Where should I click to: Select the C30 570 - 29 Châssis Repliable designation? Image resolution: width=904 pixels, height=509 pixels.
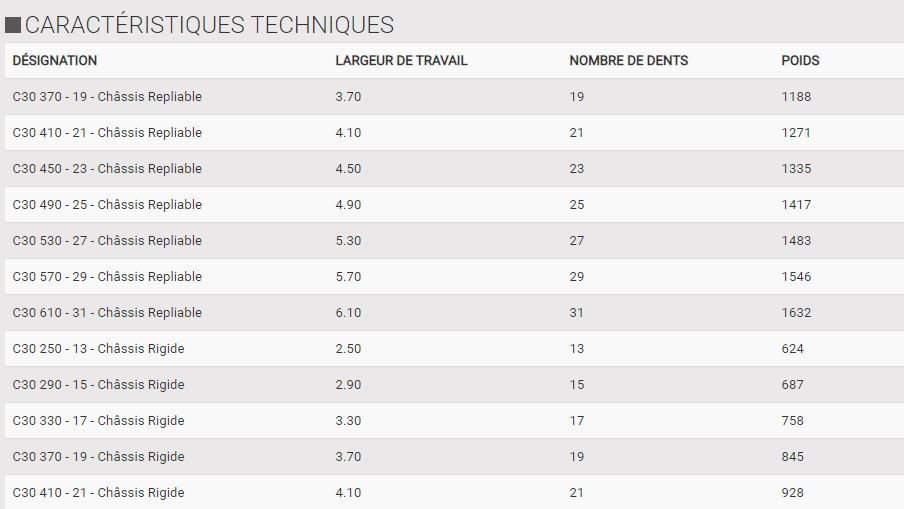pyautogui.click(x=107, y=277)
